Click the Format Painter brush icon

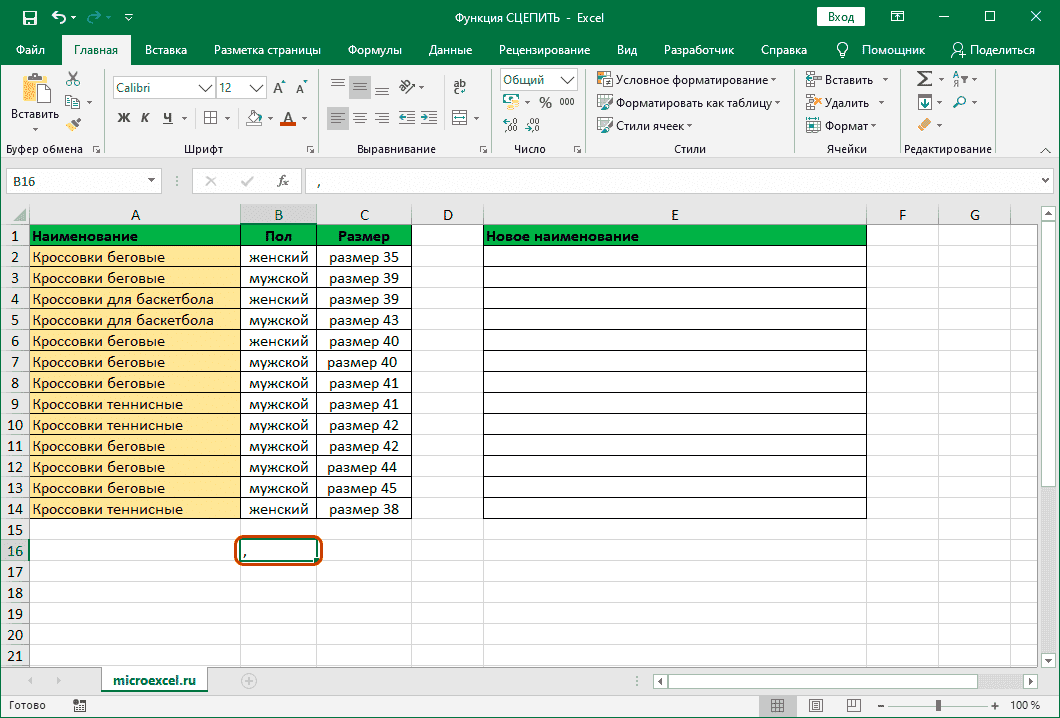coord(73,124)
